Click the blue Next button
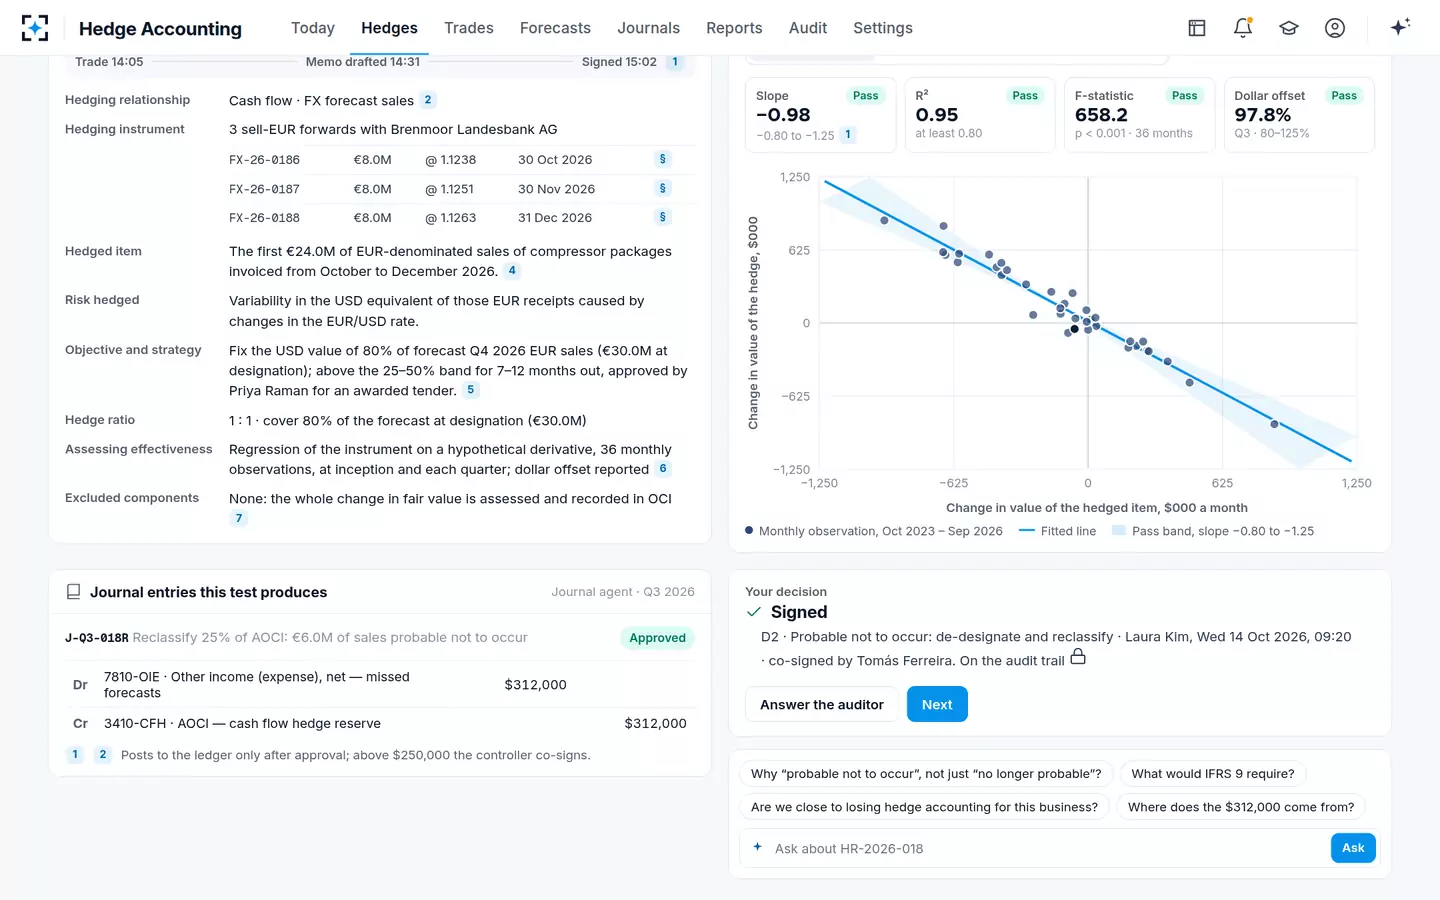This screenshot has height=900, width=1440. [937, 704]
